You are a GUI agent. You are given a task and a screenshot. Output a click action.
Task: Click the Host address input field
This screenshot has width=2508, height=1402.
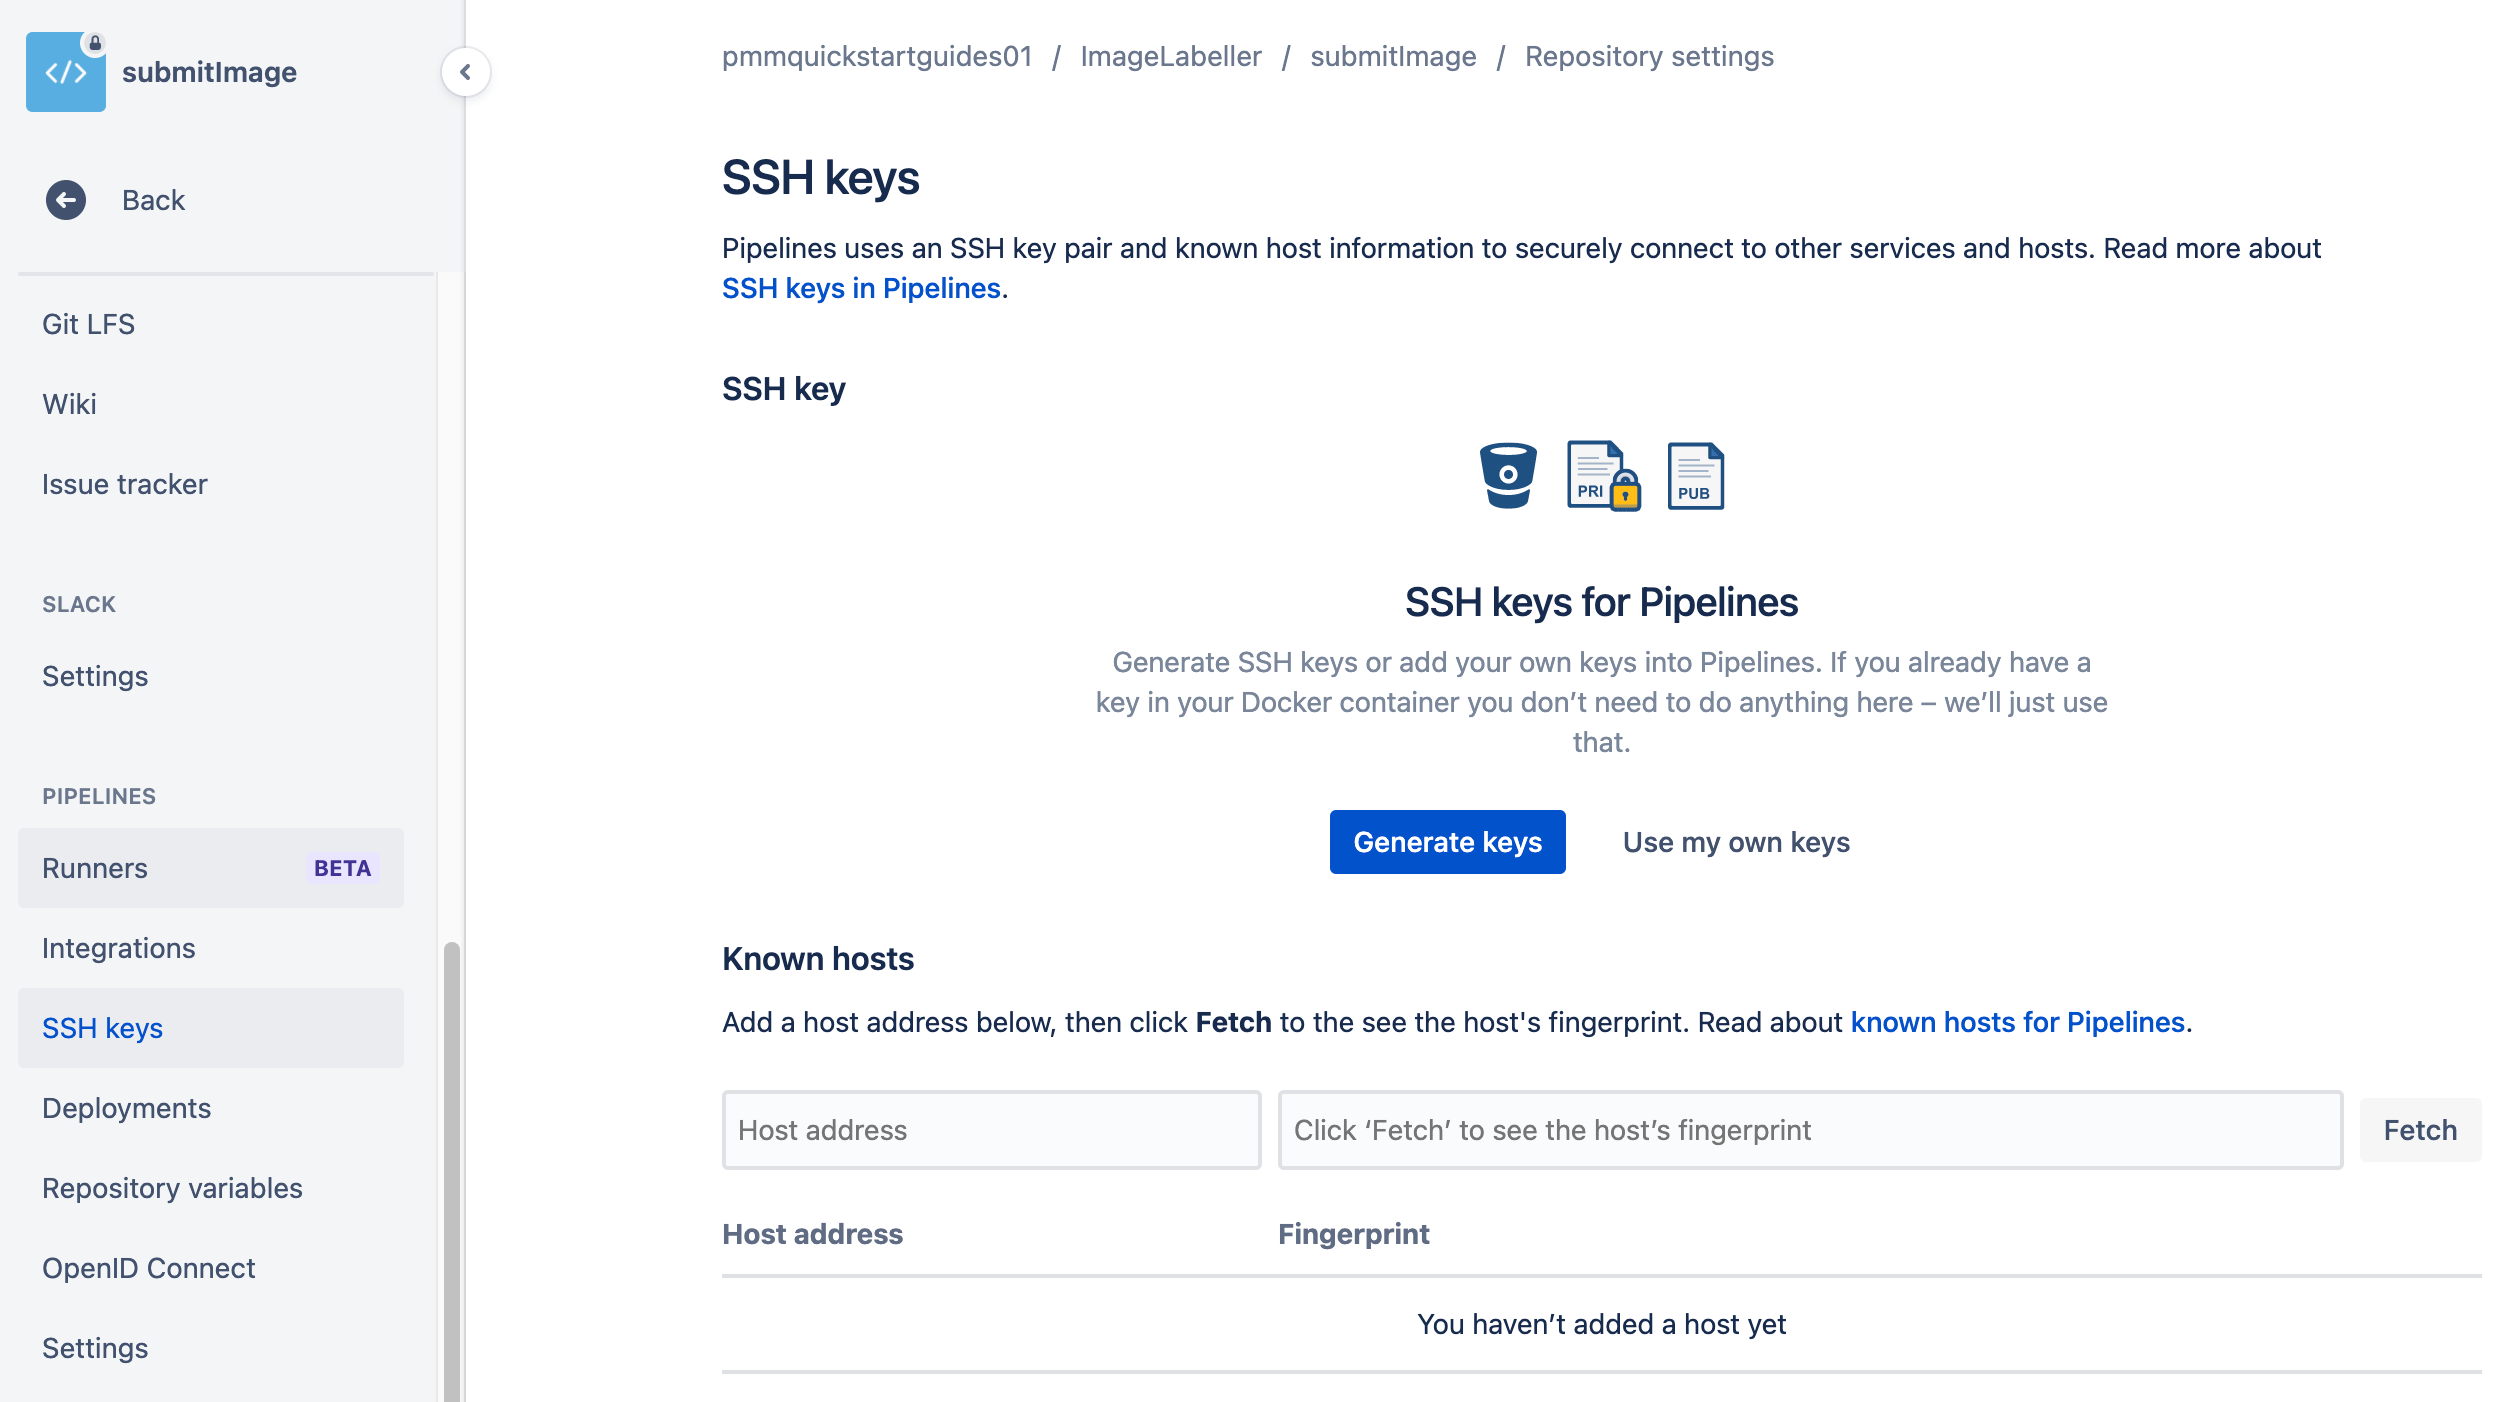click(992, 1128)
